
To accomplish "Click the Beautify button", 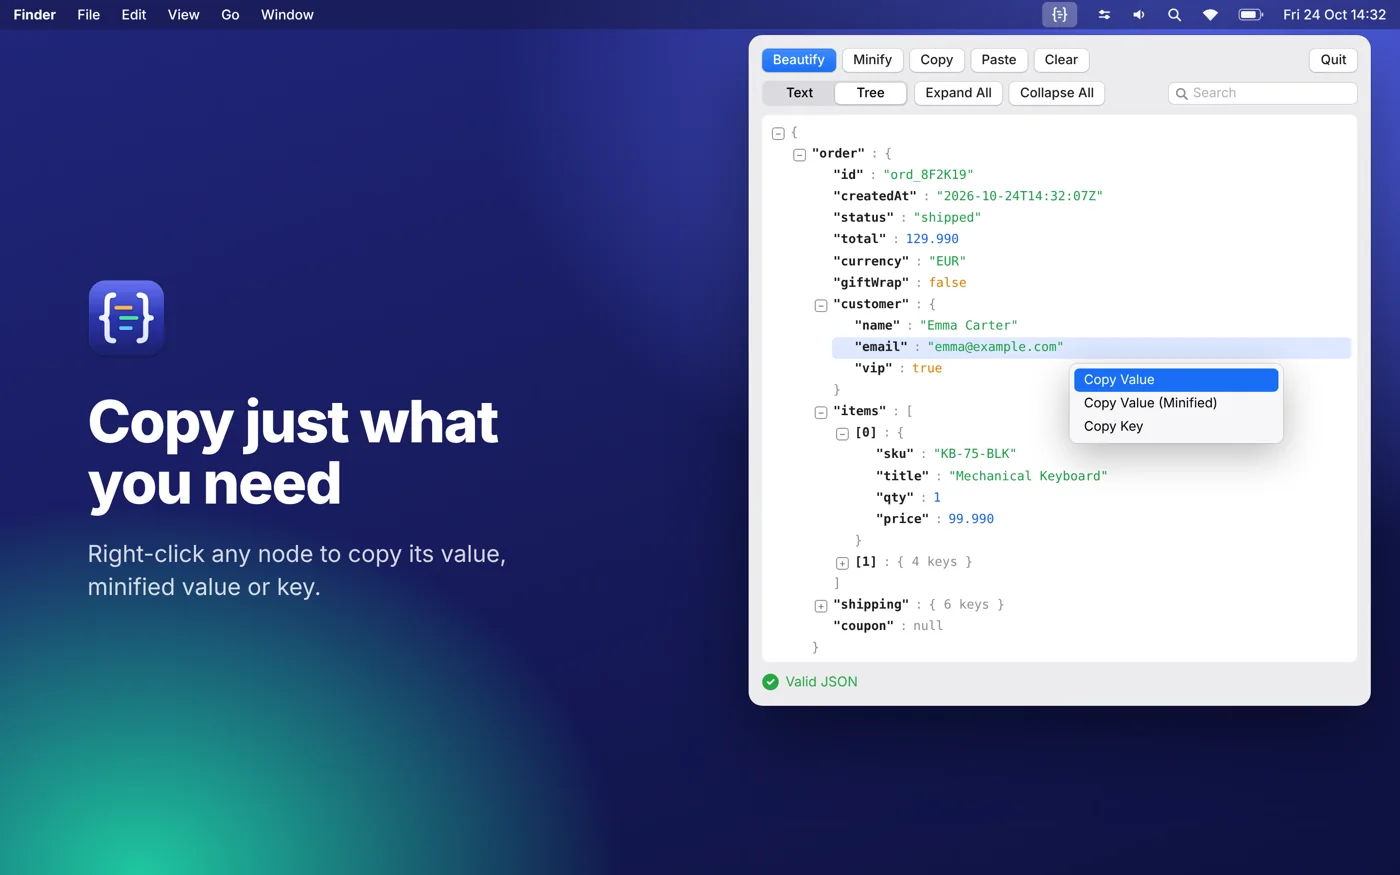I will (x=799, y=60).
